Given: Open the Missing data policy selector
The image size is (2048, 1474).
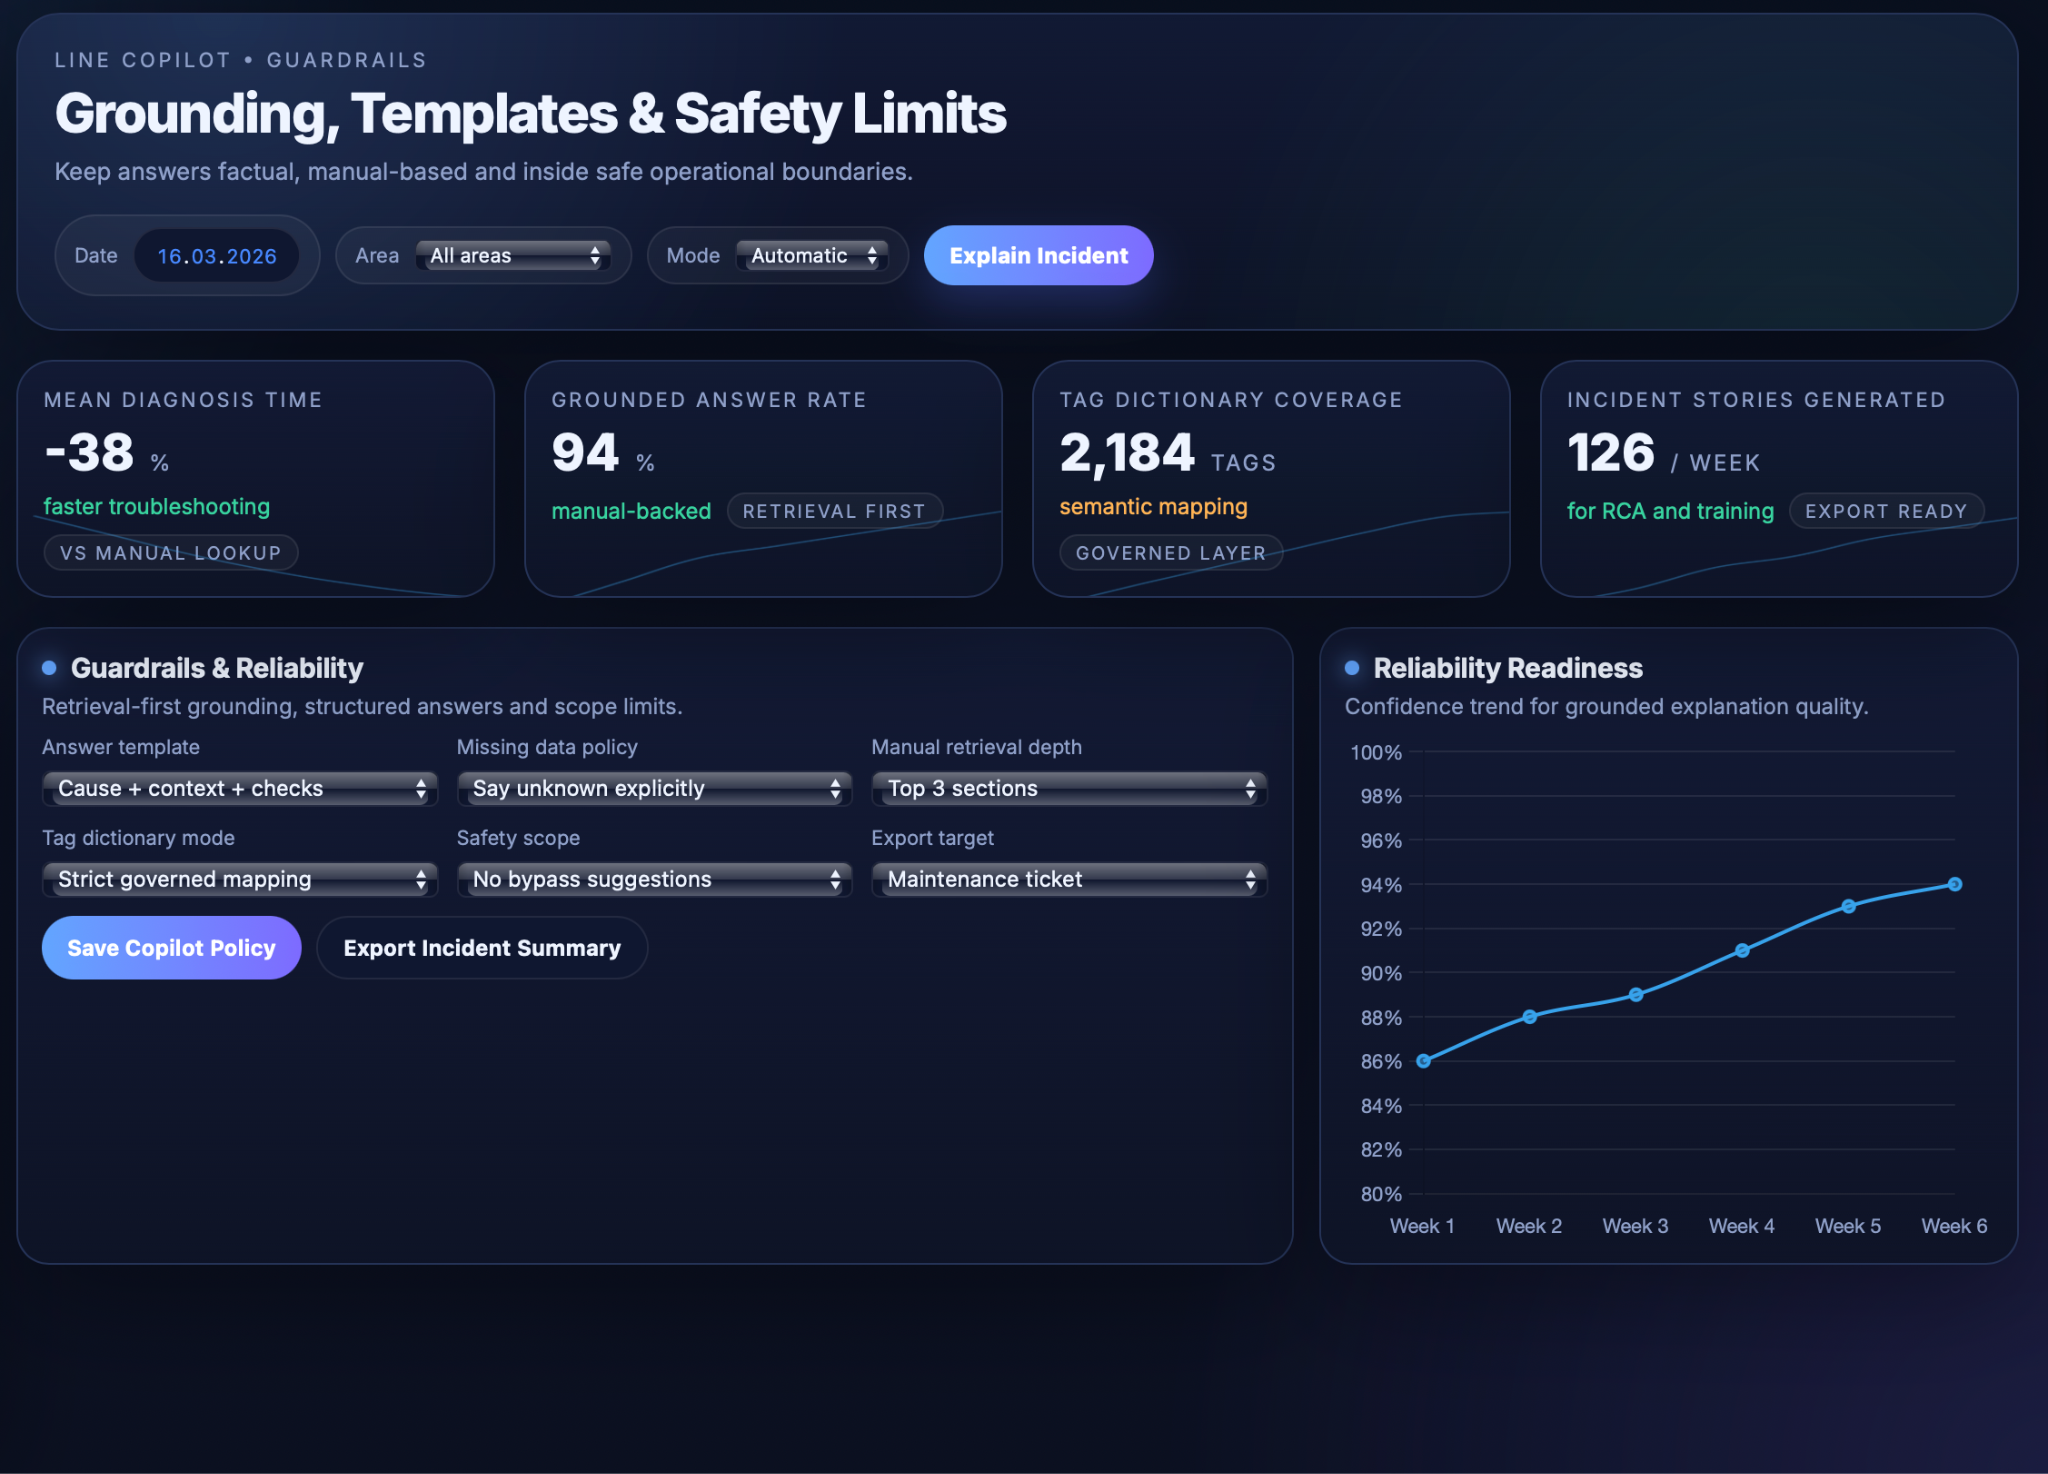Looking at the screenshot, I should (654, 789).
